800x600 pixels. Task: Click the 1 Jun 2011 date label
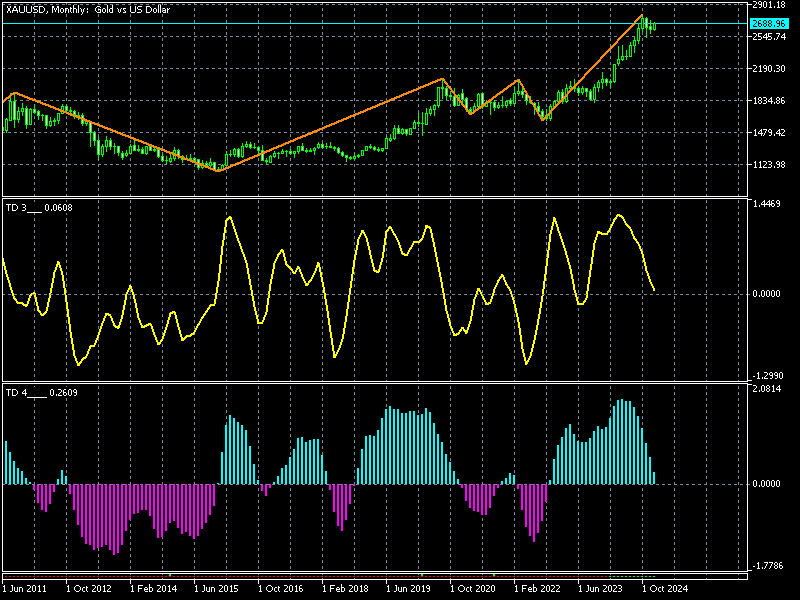coord(24,588)
